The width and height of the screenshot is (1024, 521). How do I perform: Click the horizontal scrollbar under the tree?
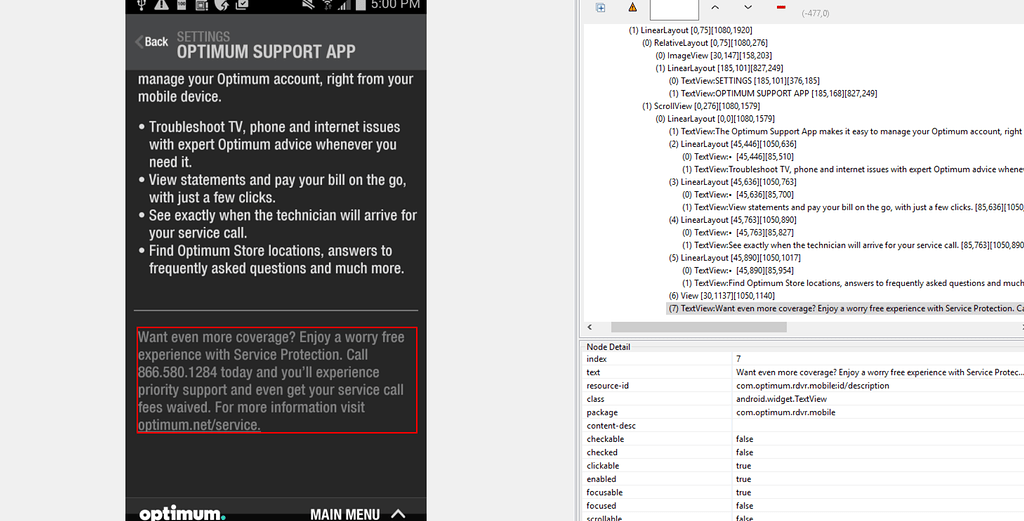[700, 327]
